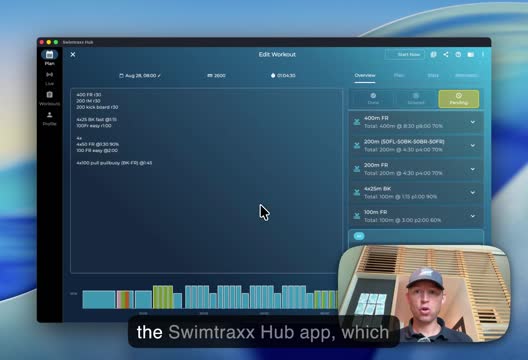Screen dimensions: 528x360
Task: Click the '4x25 BK fast' line
Action: 96,120
